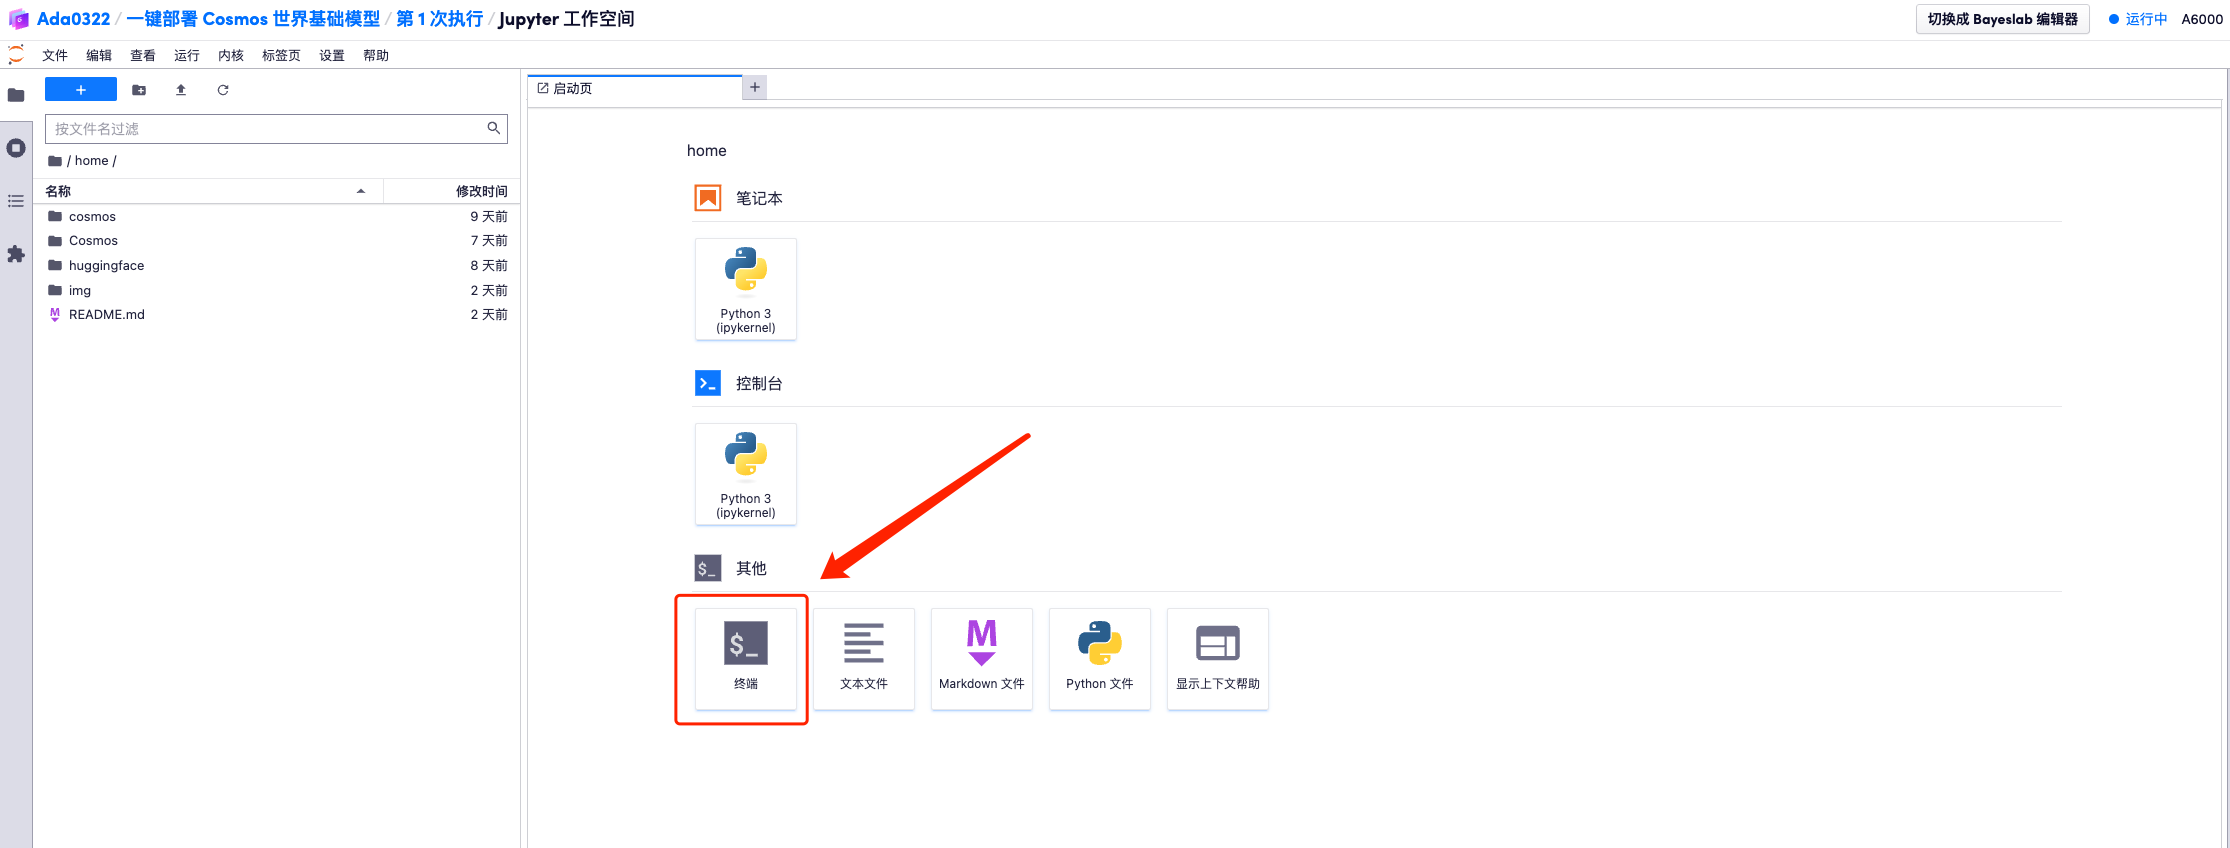Launch Python 3 notebook from launcher
Screen dimensions: 2230x848
tap(745, 288)
